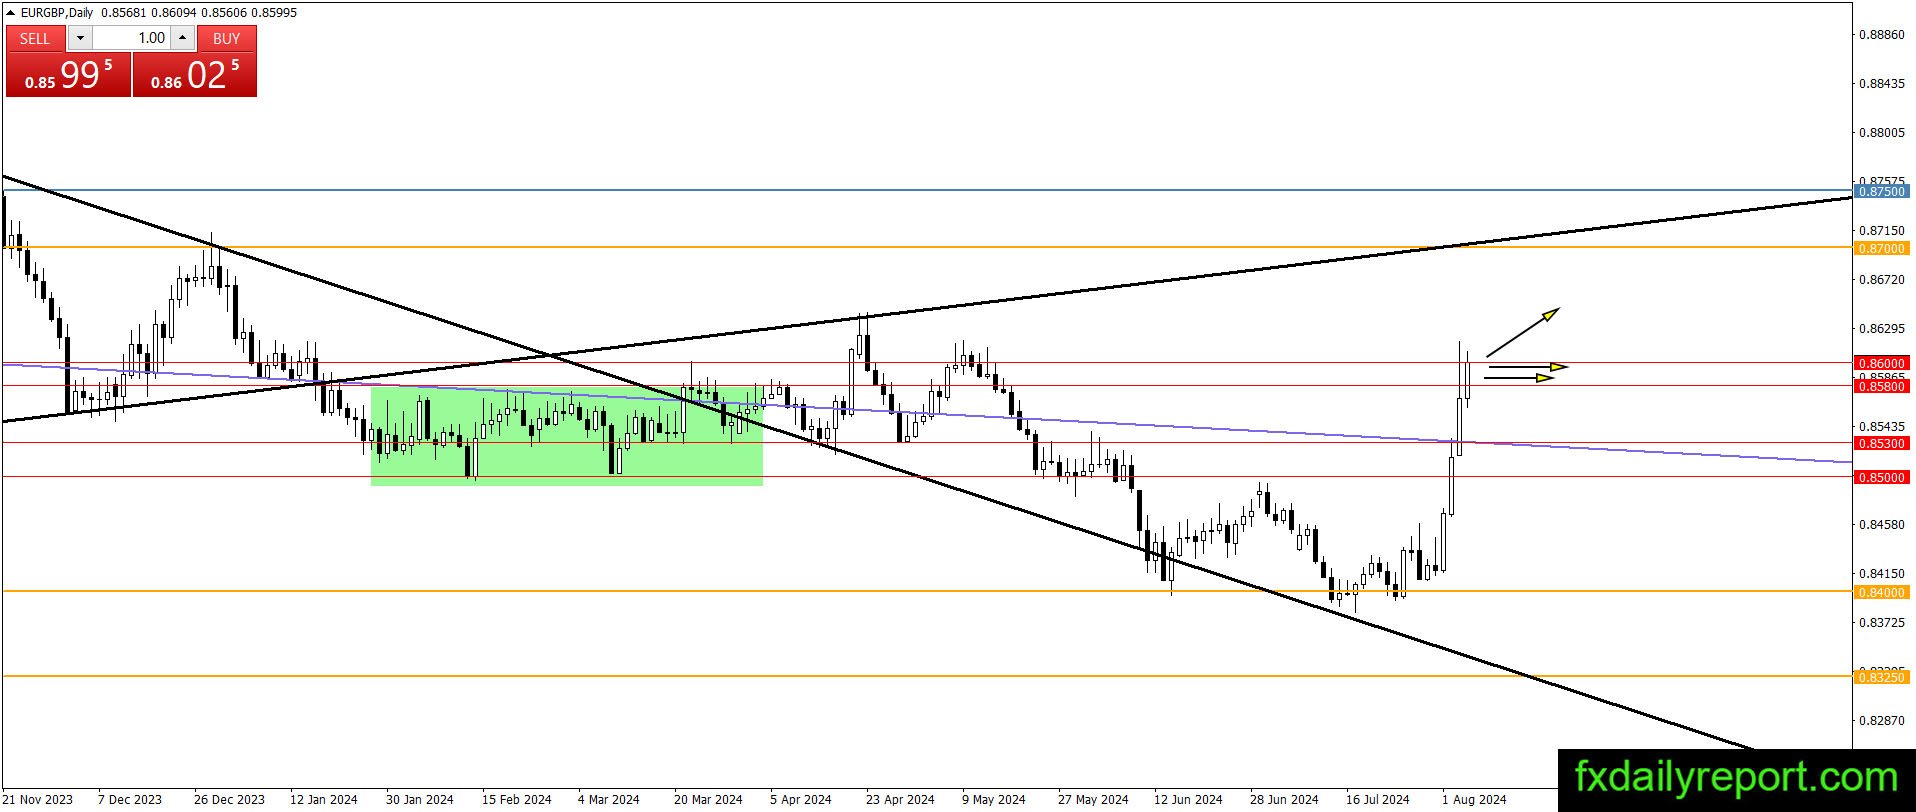
Task: Click the 0.85 99 sell price tile
Action: [x=68, y=74]
